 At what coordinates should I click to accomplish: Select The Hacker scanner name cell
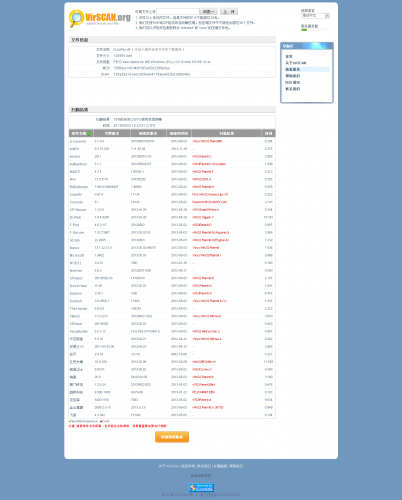pyautogui.click(x=78, y=309)
